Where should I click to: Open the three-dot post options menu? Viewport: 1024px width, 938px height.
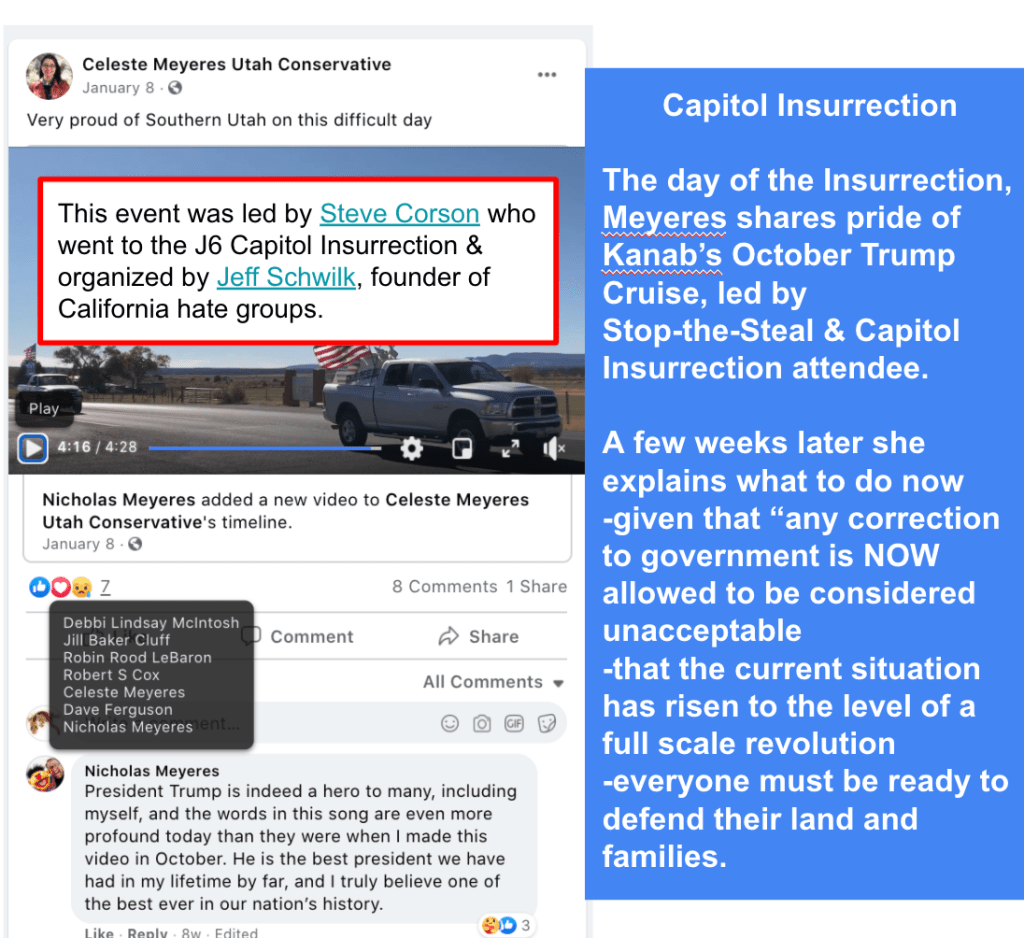coord(547,75)
